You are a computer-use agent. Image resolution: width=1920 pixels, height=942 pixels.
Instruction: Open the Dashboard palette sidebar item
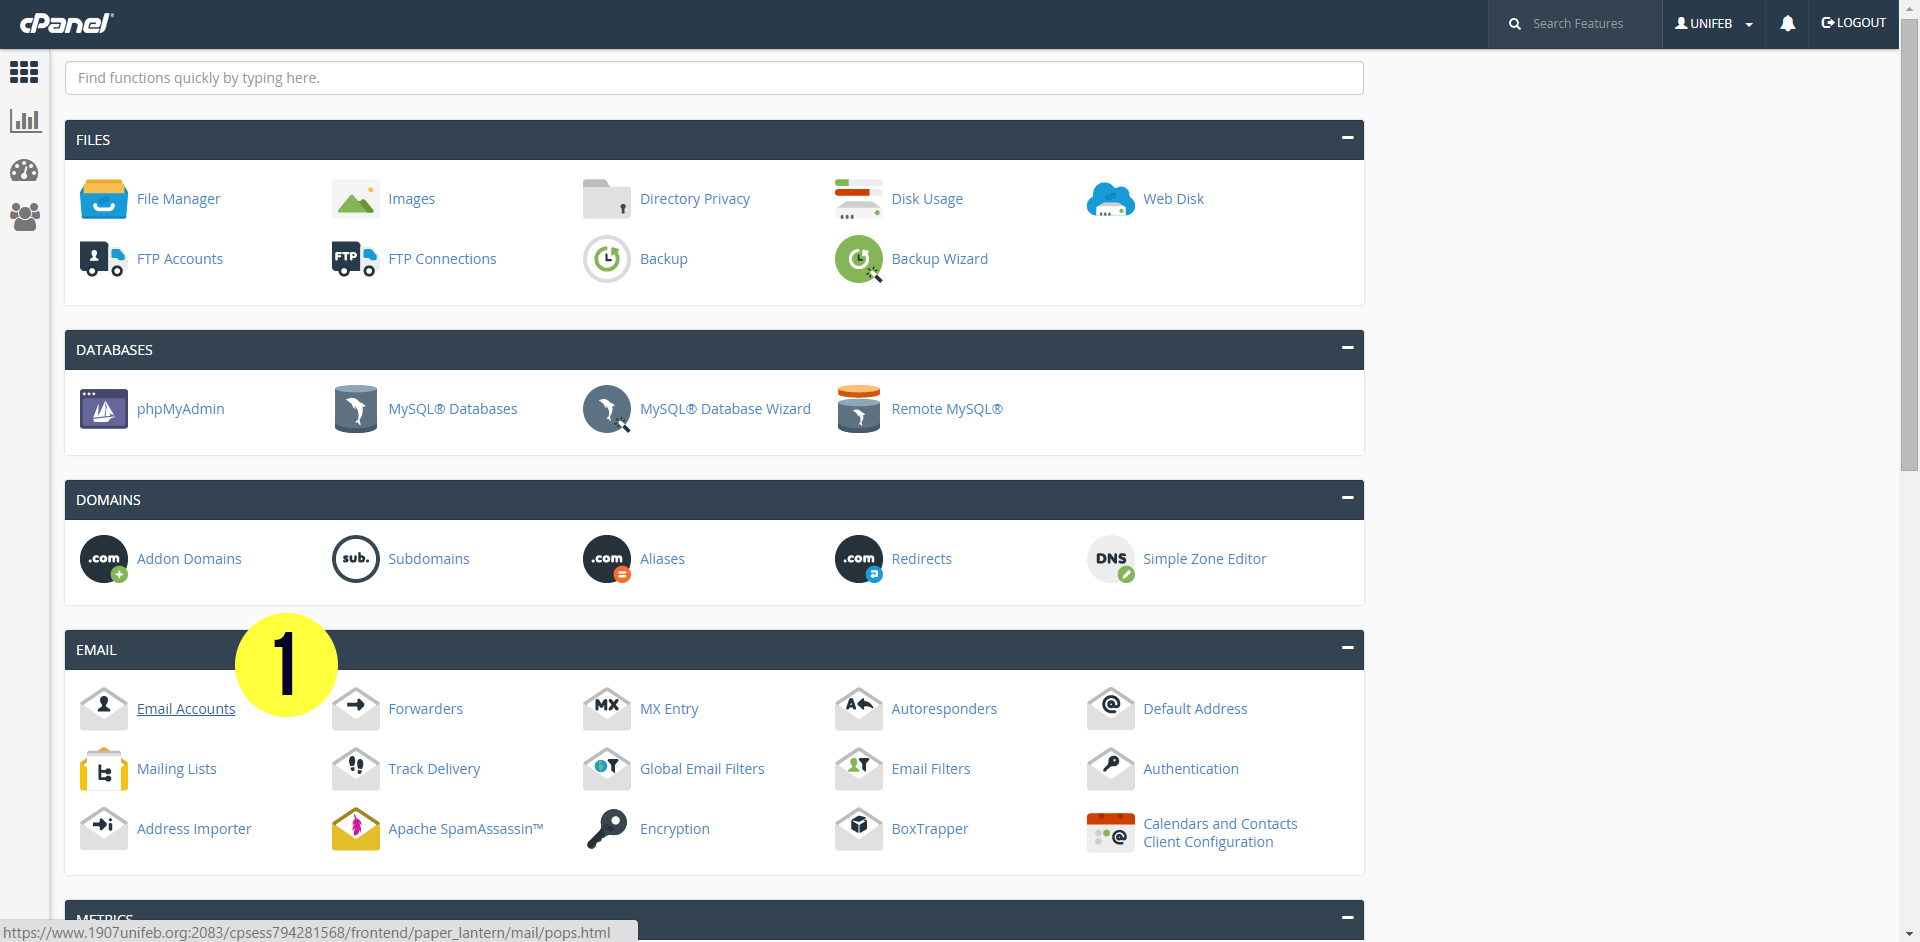click(x=24, y=170)
